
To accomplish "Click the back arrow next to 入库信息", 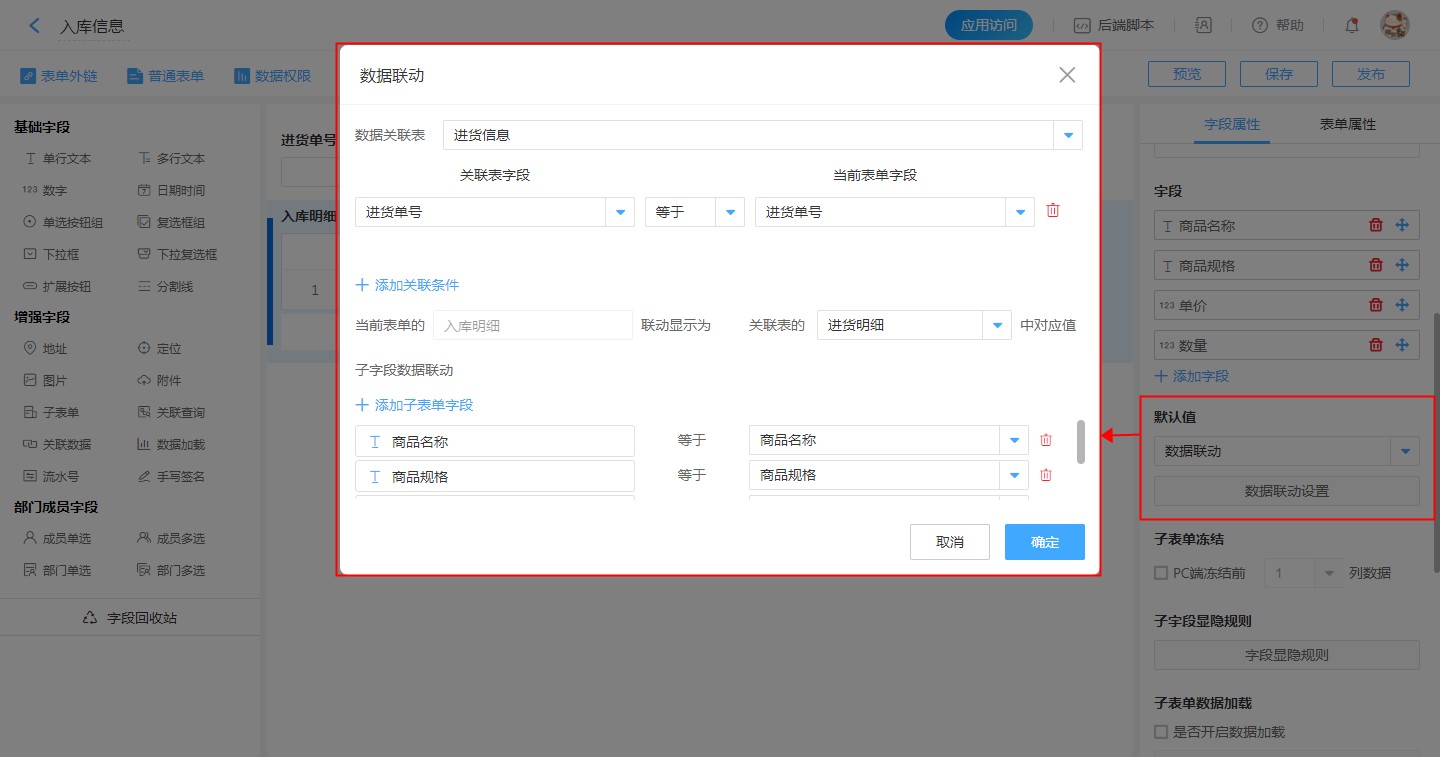I will coord(35,26).
